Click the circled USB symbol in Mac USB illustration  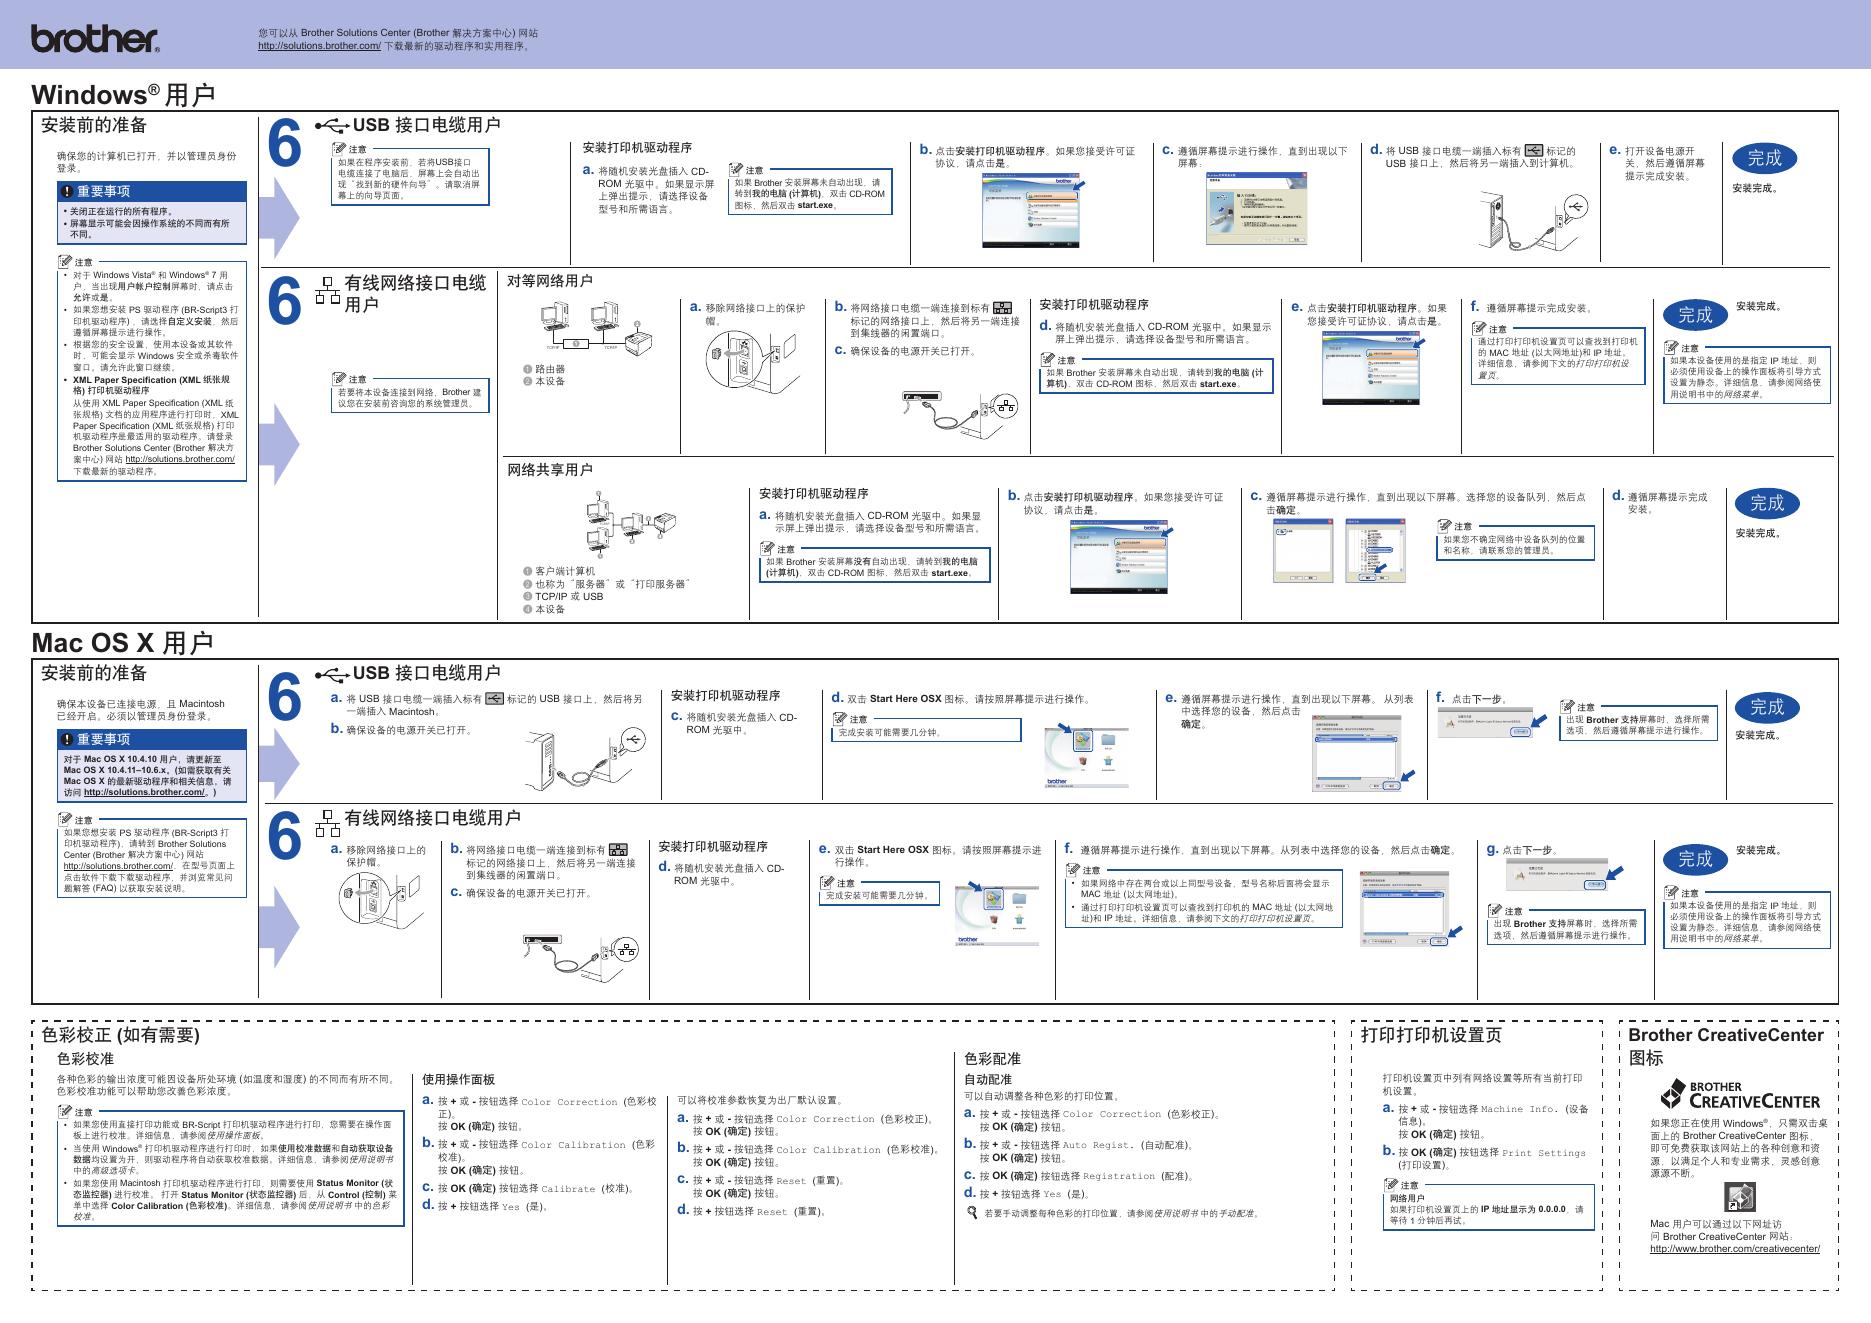coord(632,739)
